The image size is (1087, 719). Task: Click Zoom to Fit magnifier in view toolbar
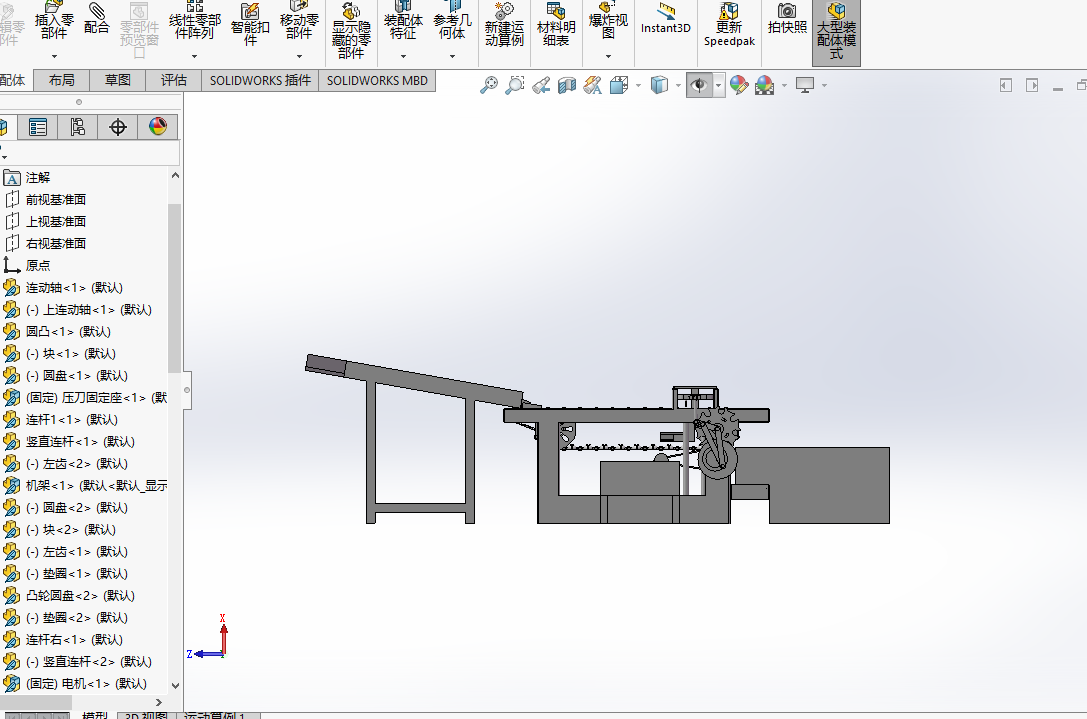coord(489,86)
